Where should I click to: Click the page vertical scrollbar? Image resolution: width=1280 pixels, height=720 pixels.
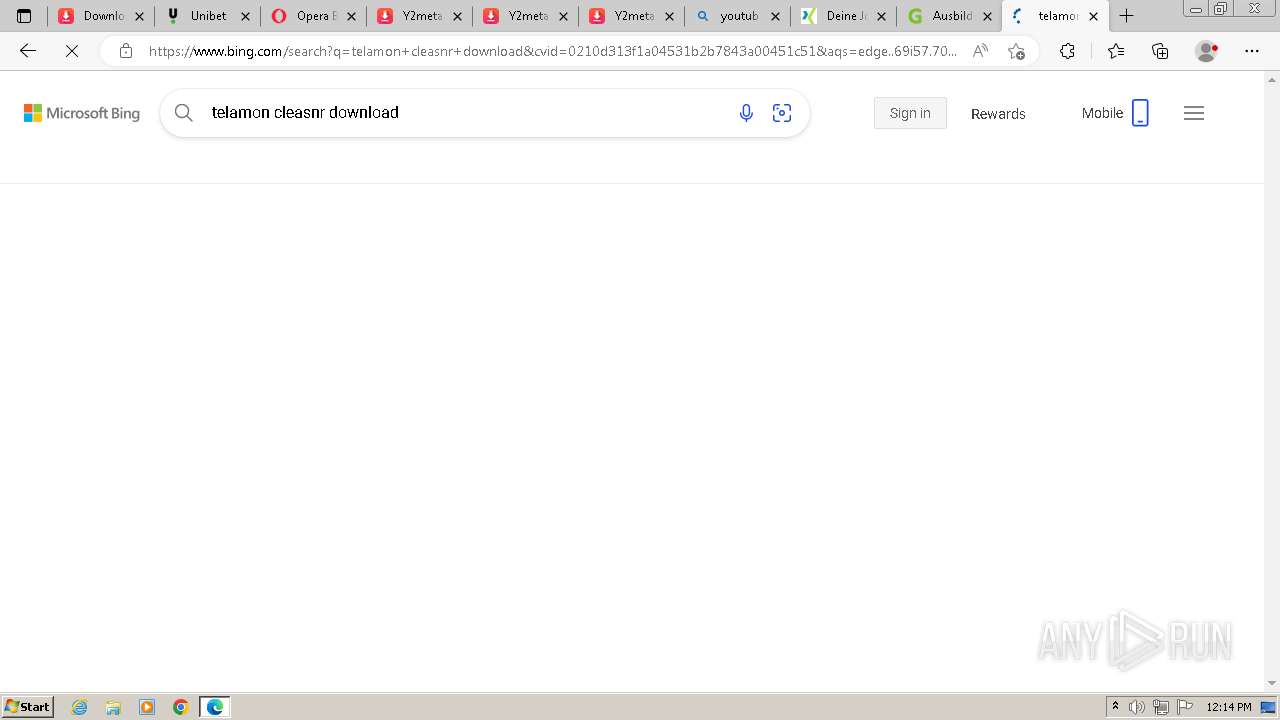1272,380
